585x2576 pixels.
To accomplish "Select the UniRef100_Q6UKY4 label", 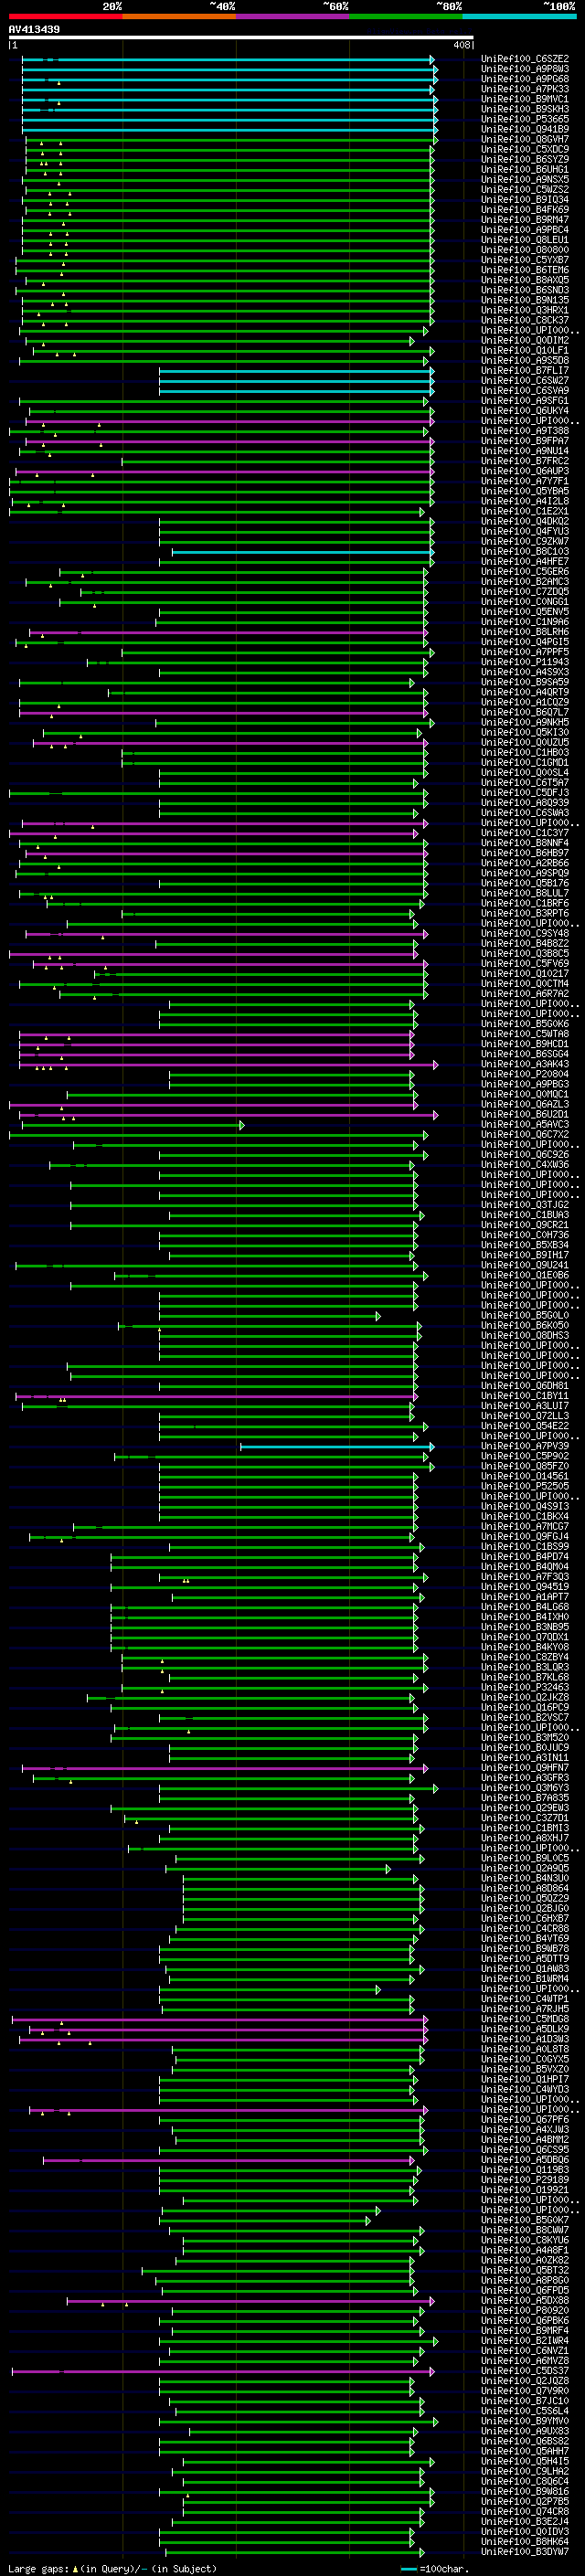I will 525,411.
